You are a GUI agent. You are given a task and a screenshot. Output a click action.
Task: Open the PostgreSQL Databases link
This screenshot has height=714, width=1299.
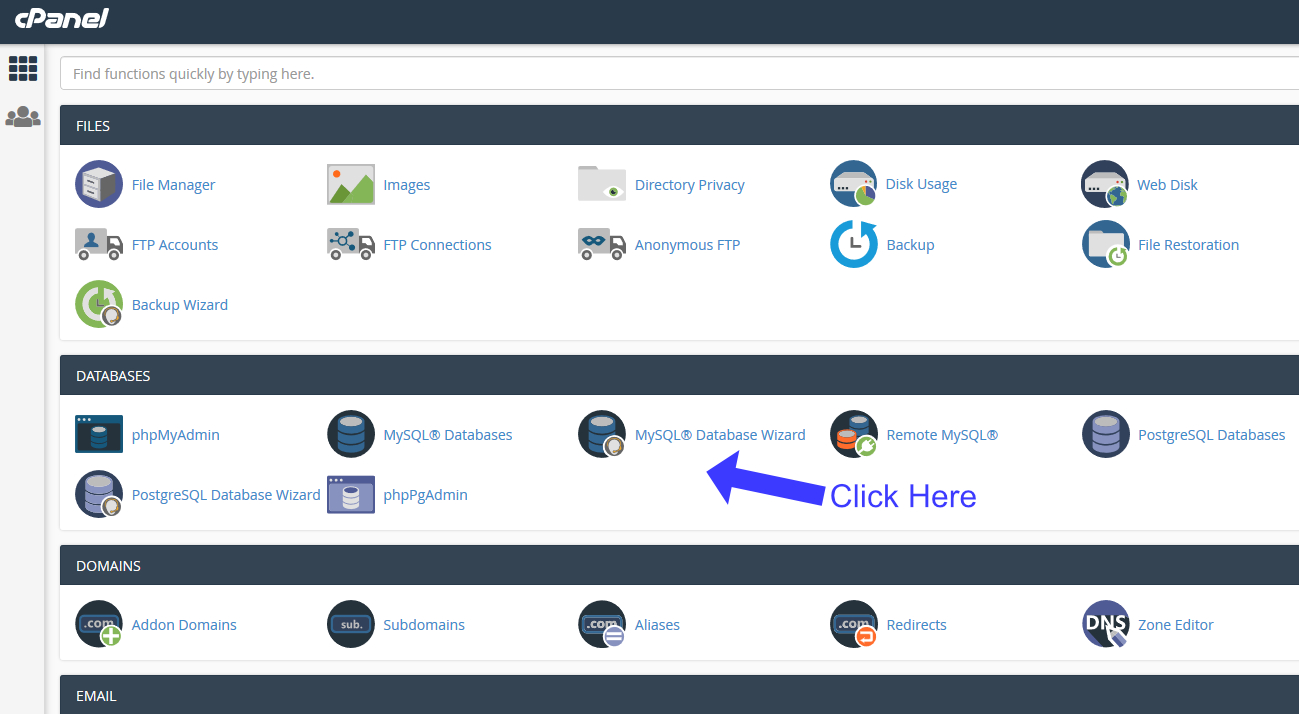pyautogui.click(x=1211, y=435)
